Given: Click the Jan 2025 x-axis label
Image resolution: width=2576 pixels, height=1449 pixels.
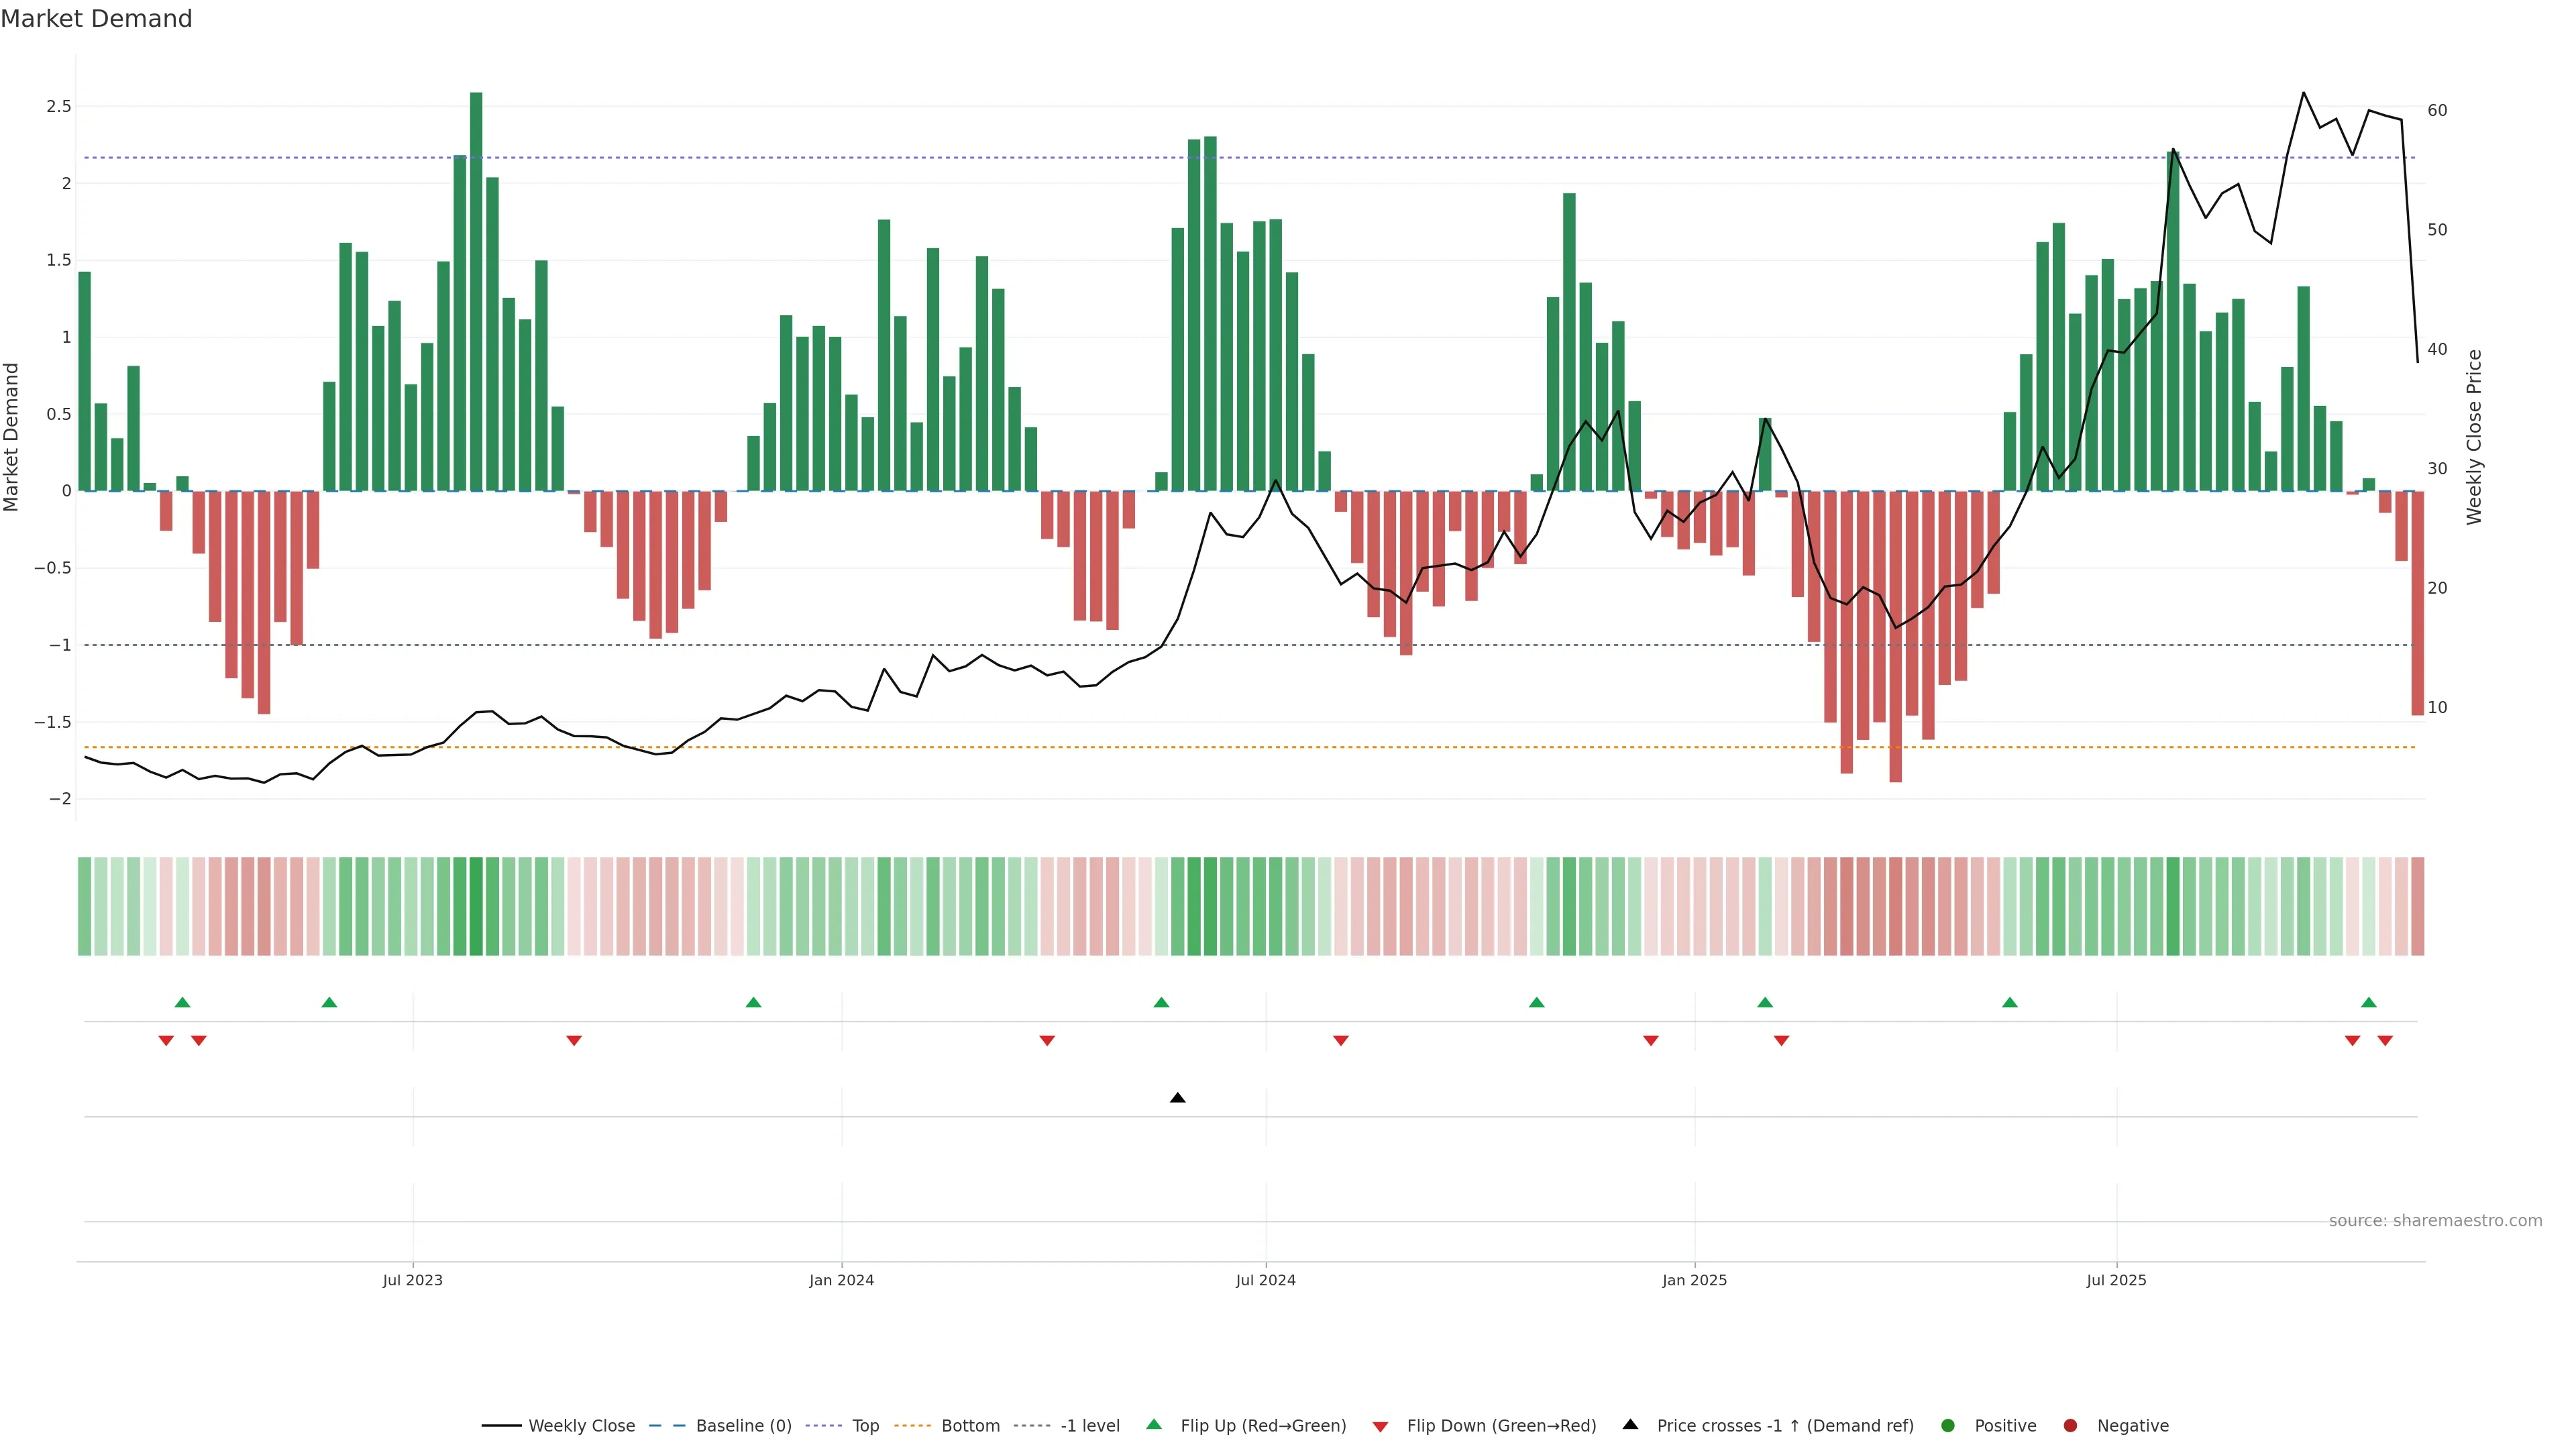Looking at the screenshot, I should (x=1694, y=1280).
